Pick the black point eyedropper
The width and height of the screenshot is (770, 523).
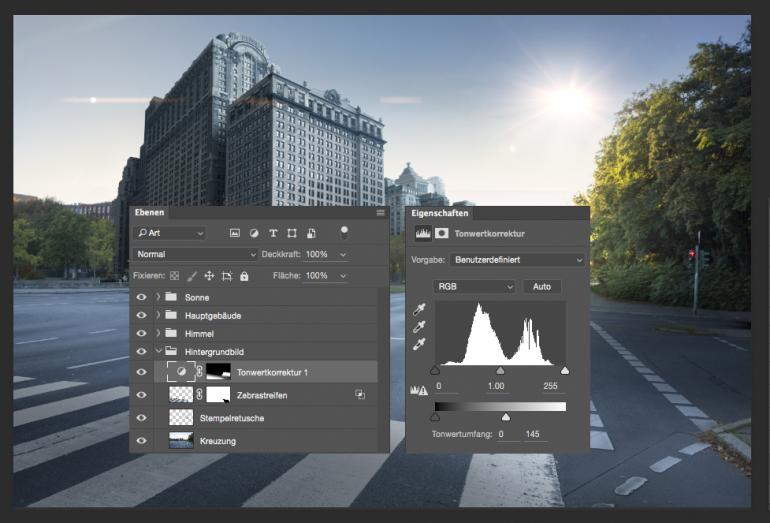point(419,309)
